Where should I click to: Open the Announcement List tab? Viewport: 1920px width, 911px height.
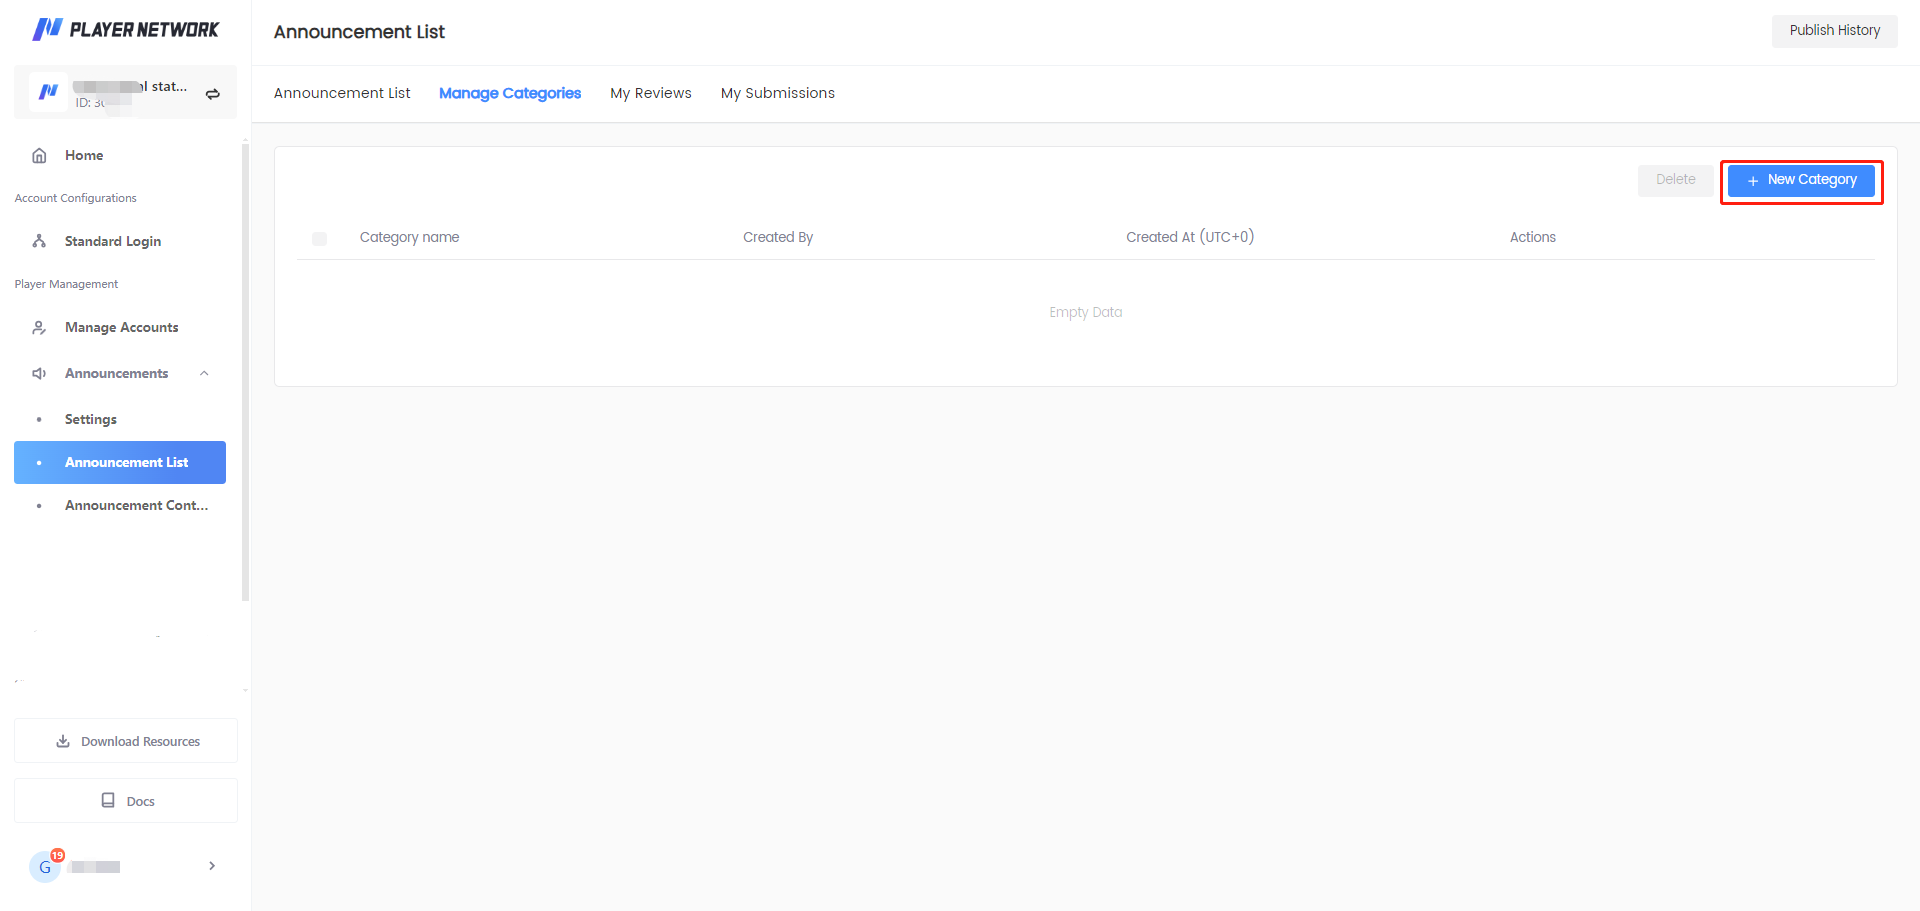[x=342, y=93]
